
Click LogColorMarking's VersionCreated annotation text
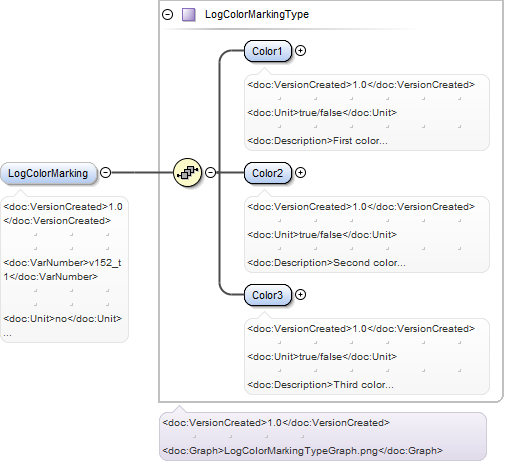63,214
